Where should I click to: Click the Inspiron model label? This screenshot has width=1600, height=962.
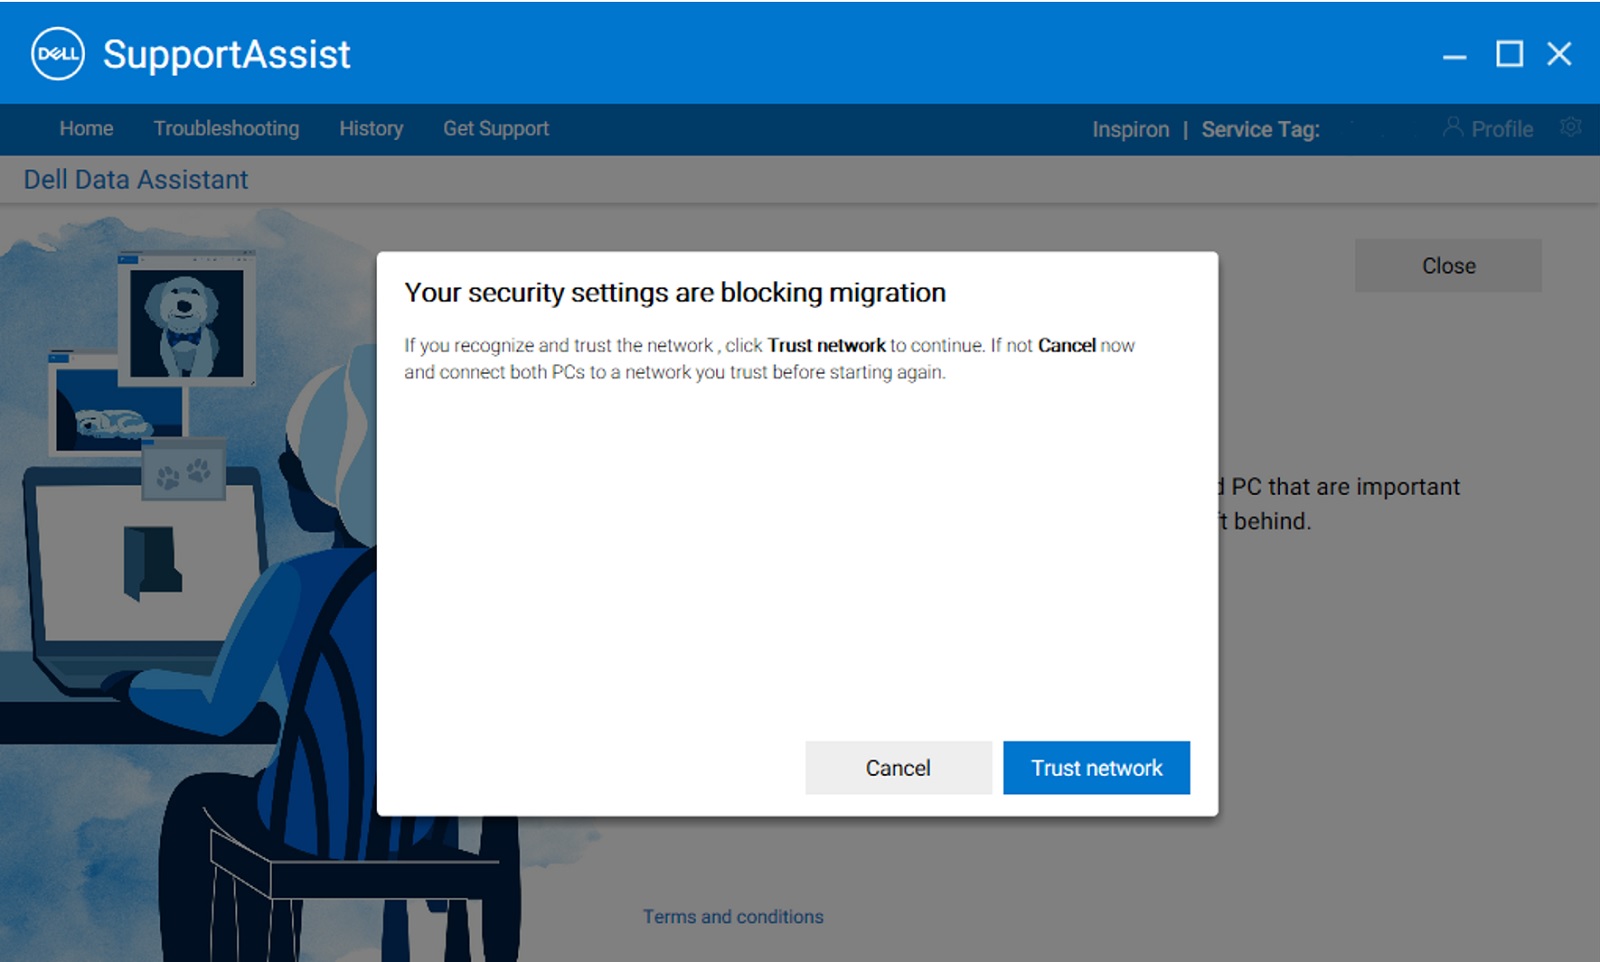1131,129
